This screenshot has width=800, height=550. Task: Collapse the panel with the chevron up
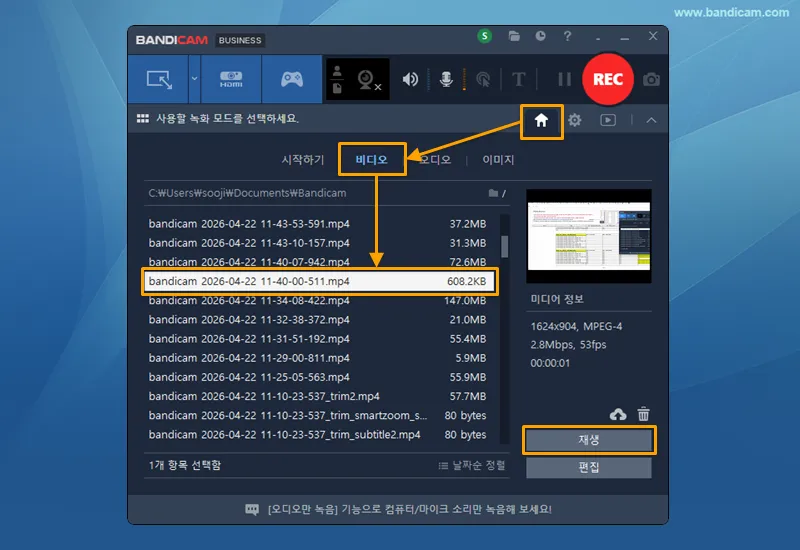[651, 120]
